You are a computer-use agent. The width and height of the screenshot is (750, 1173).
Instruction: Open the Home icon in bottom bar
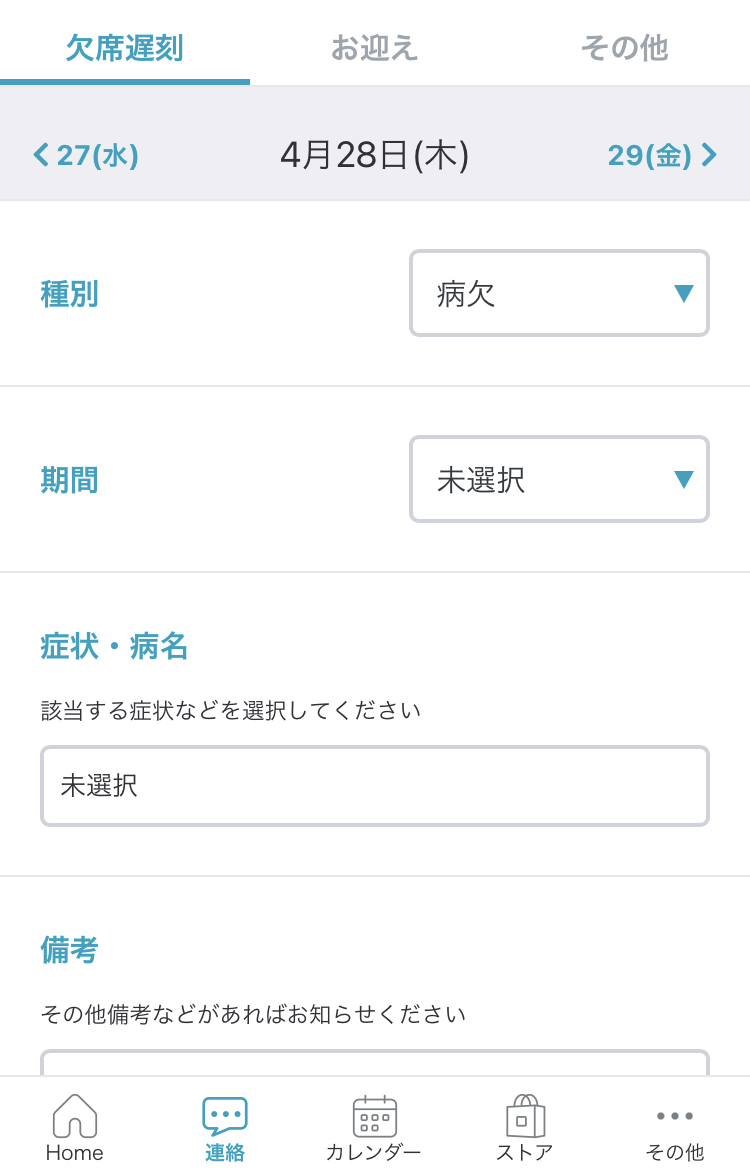[x=75, y=1115]
